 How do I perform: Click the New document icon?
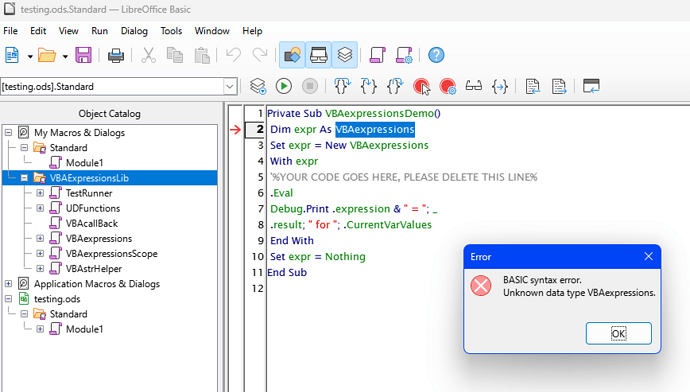point(12,55)
